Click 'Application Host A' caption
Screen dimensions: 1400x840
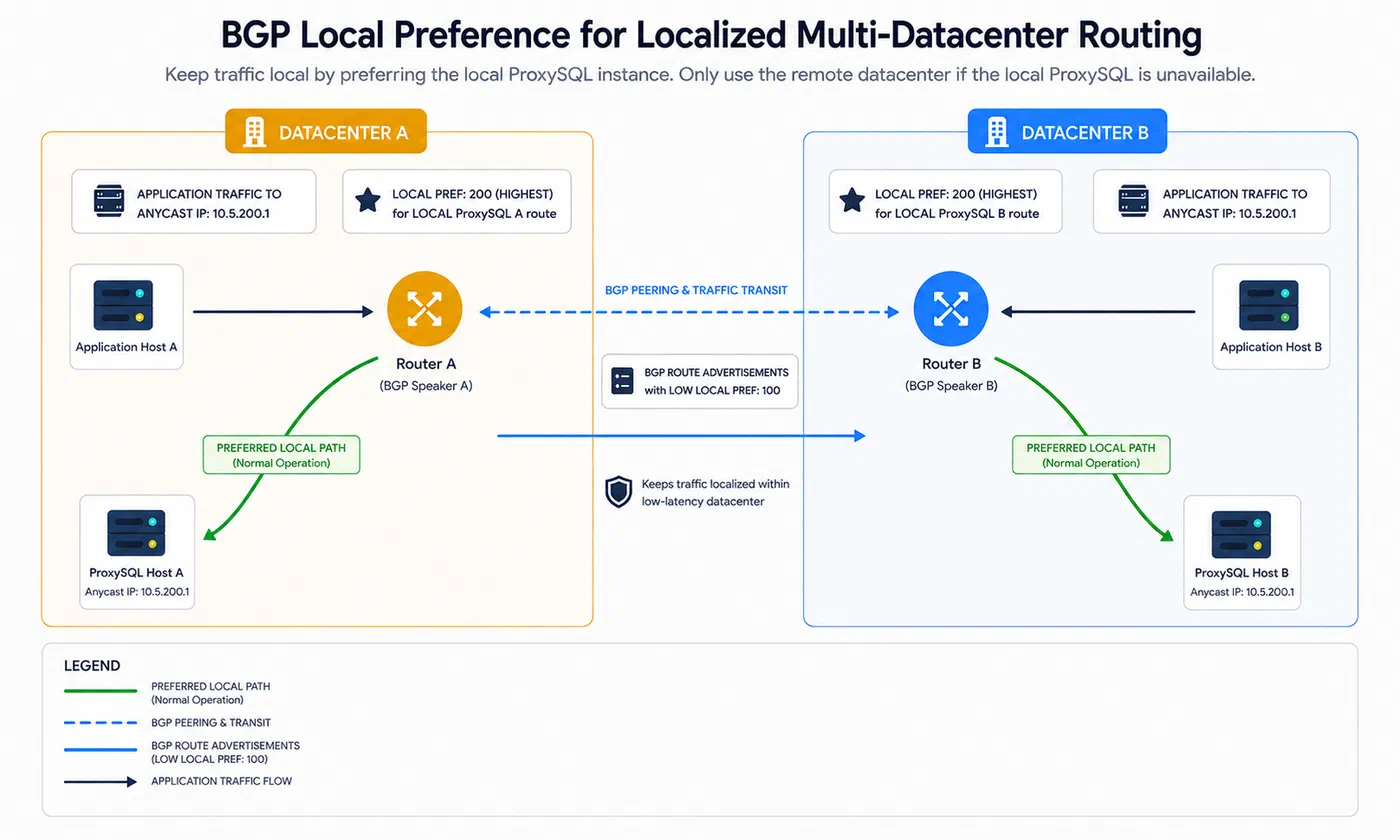tap(126, 347)
